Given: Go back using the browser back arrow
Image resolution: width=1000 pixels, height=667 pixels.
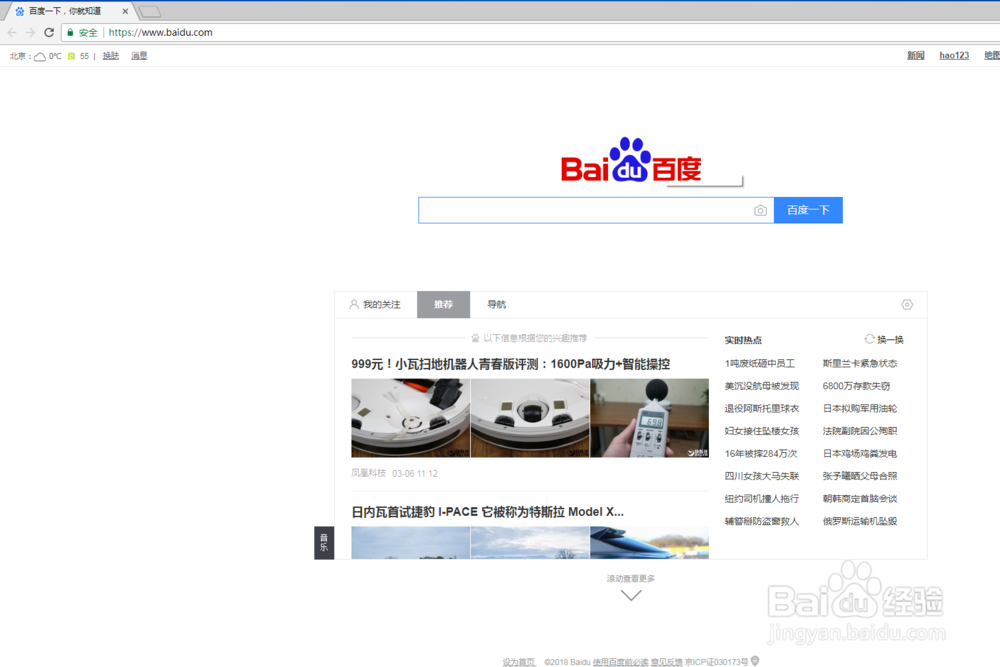Looking at the screenshot, I should pyautogui.click(x=12, y=32).
